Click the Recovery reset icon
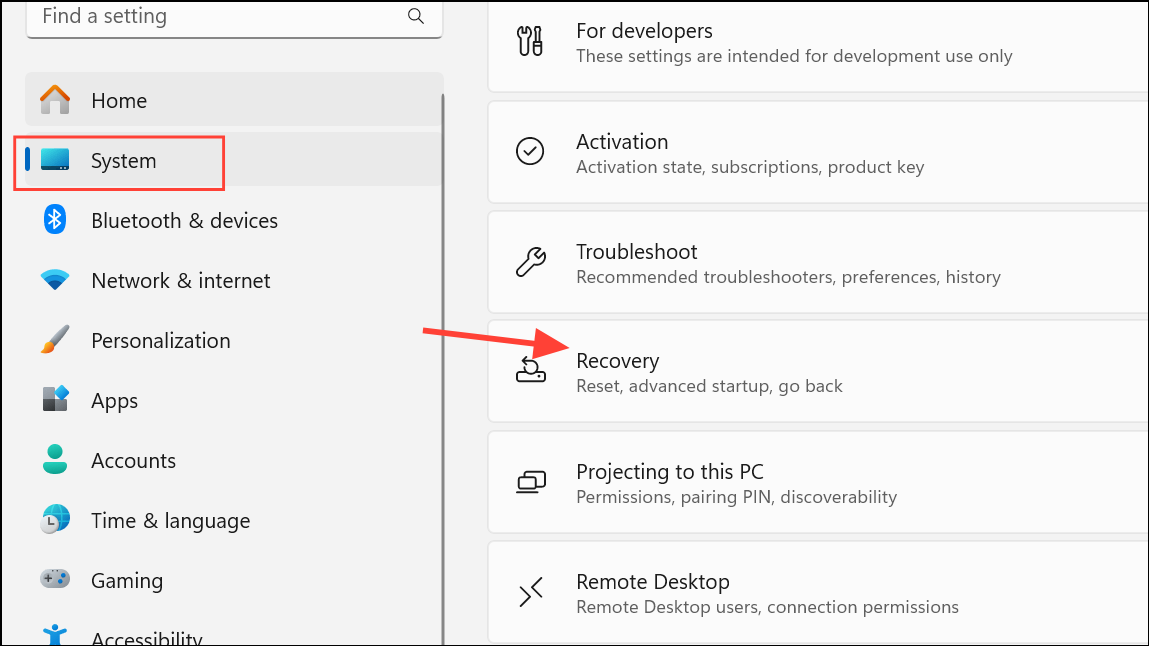1149x646 pixels. 530,372
